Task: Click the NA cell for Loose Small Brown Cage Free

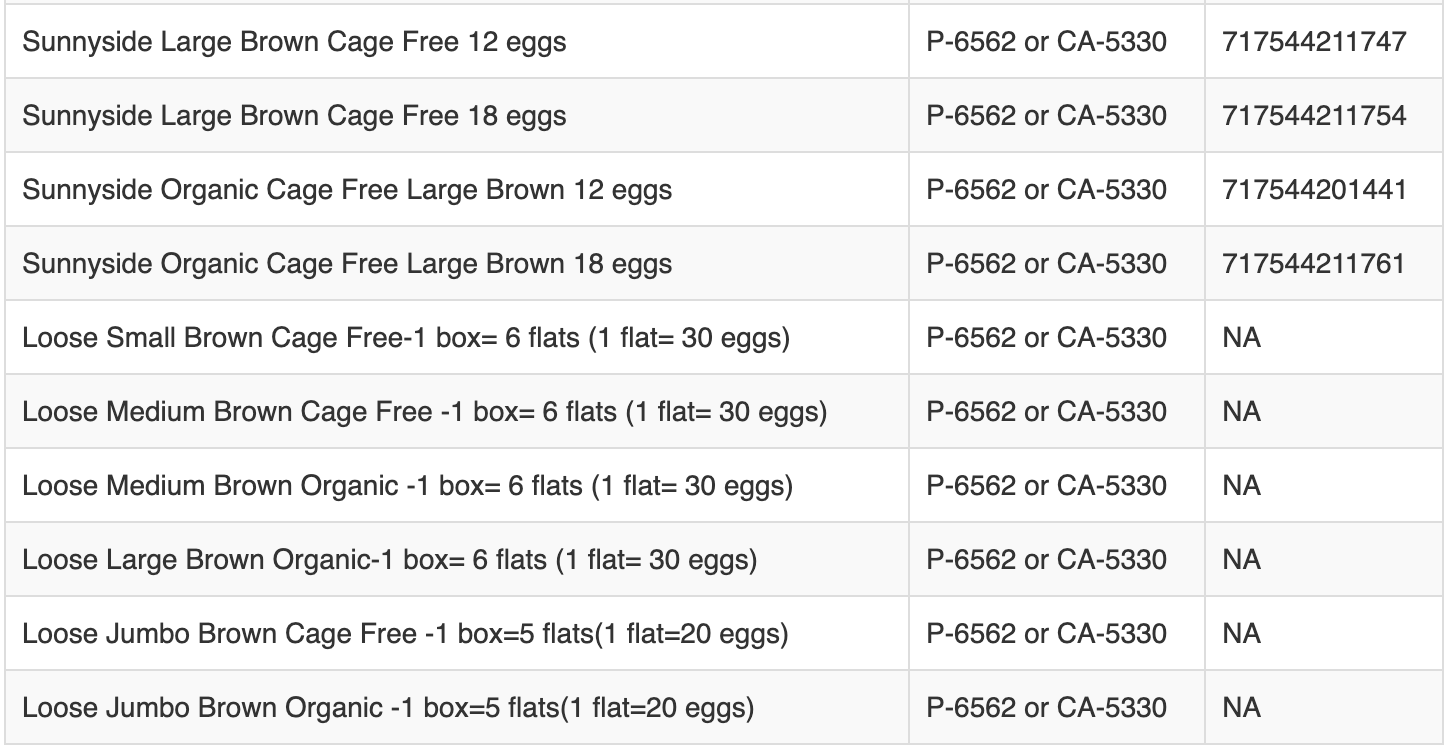Action: pyautogui.click(x=1241, y=338)
